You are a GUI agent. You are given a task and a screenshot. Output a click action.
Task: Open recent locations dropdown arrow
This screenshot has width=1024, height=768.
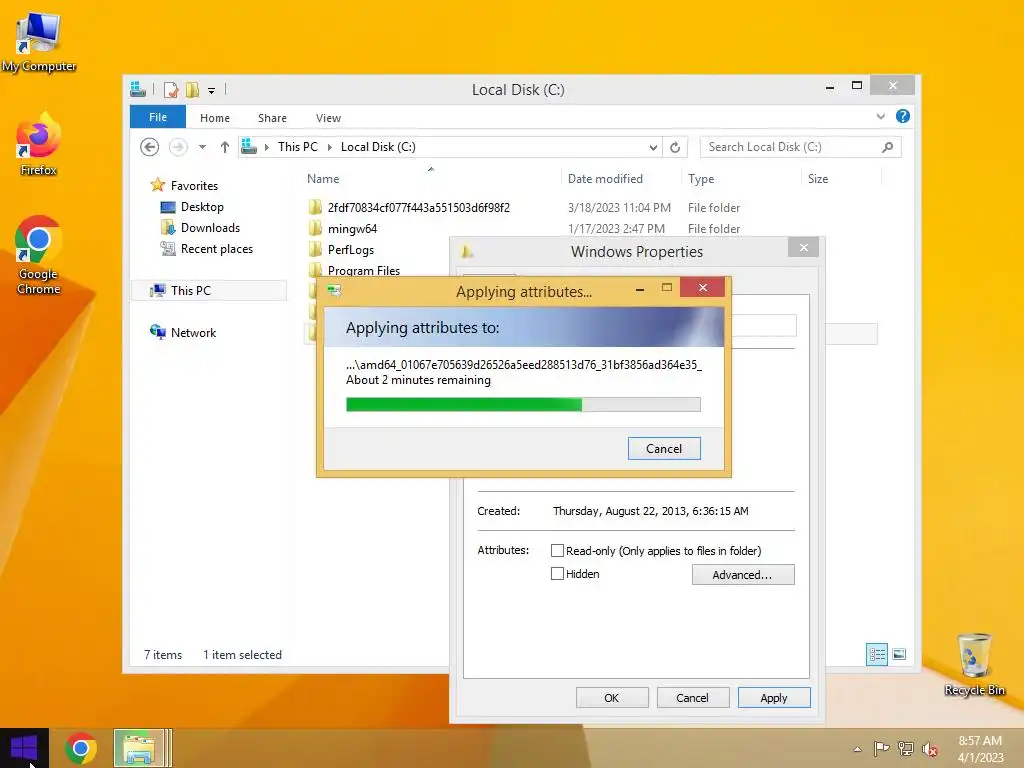pos(202,147)
